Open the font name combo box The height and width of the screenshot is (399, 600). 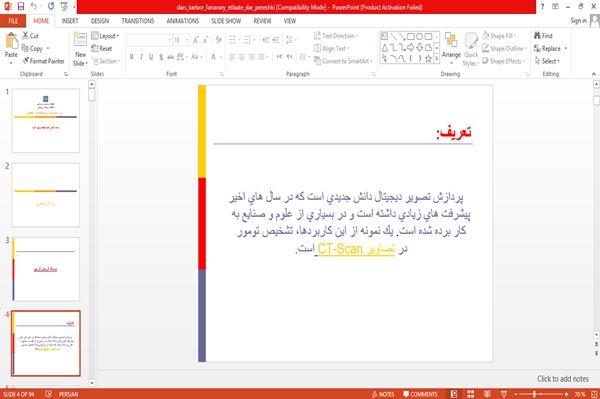point(150,40)
